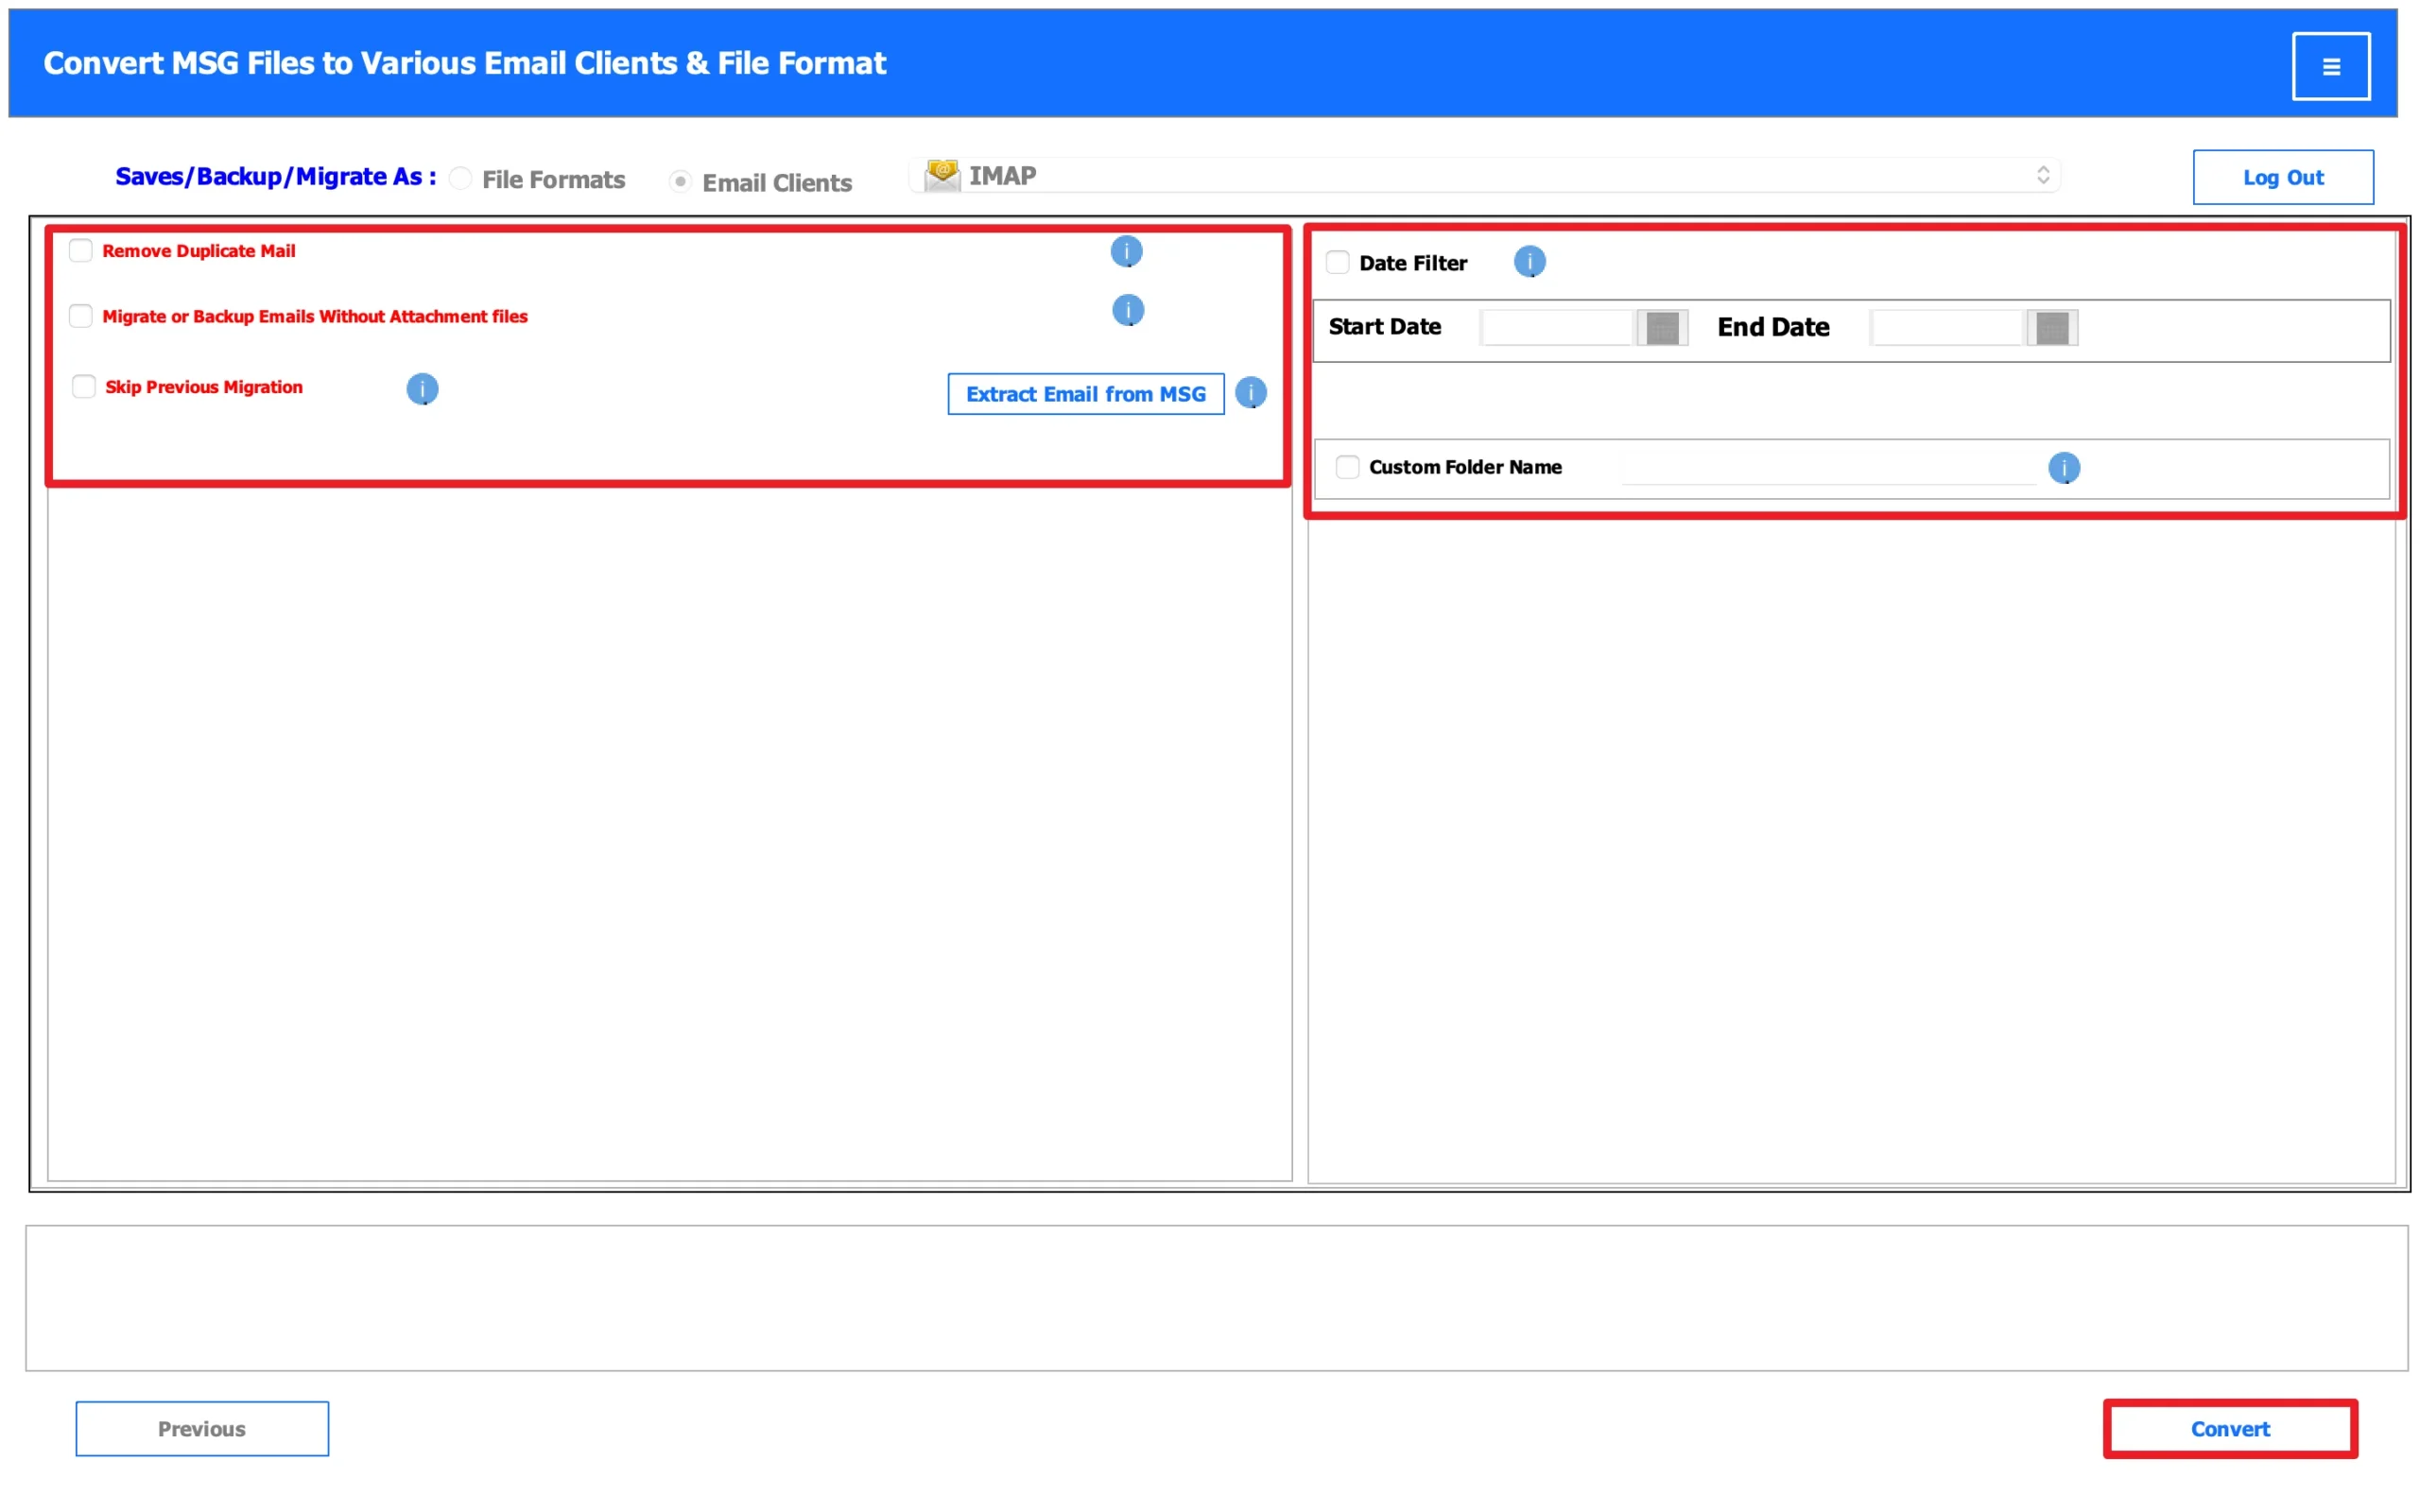Click into the End Date input field
Image resolution: width=2420 pixels, height=1512 pixels.
(x=1947, y=328)
